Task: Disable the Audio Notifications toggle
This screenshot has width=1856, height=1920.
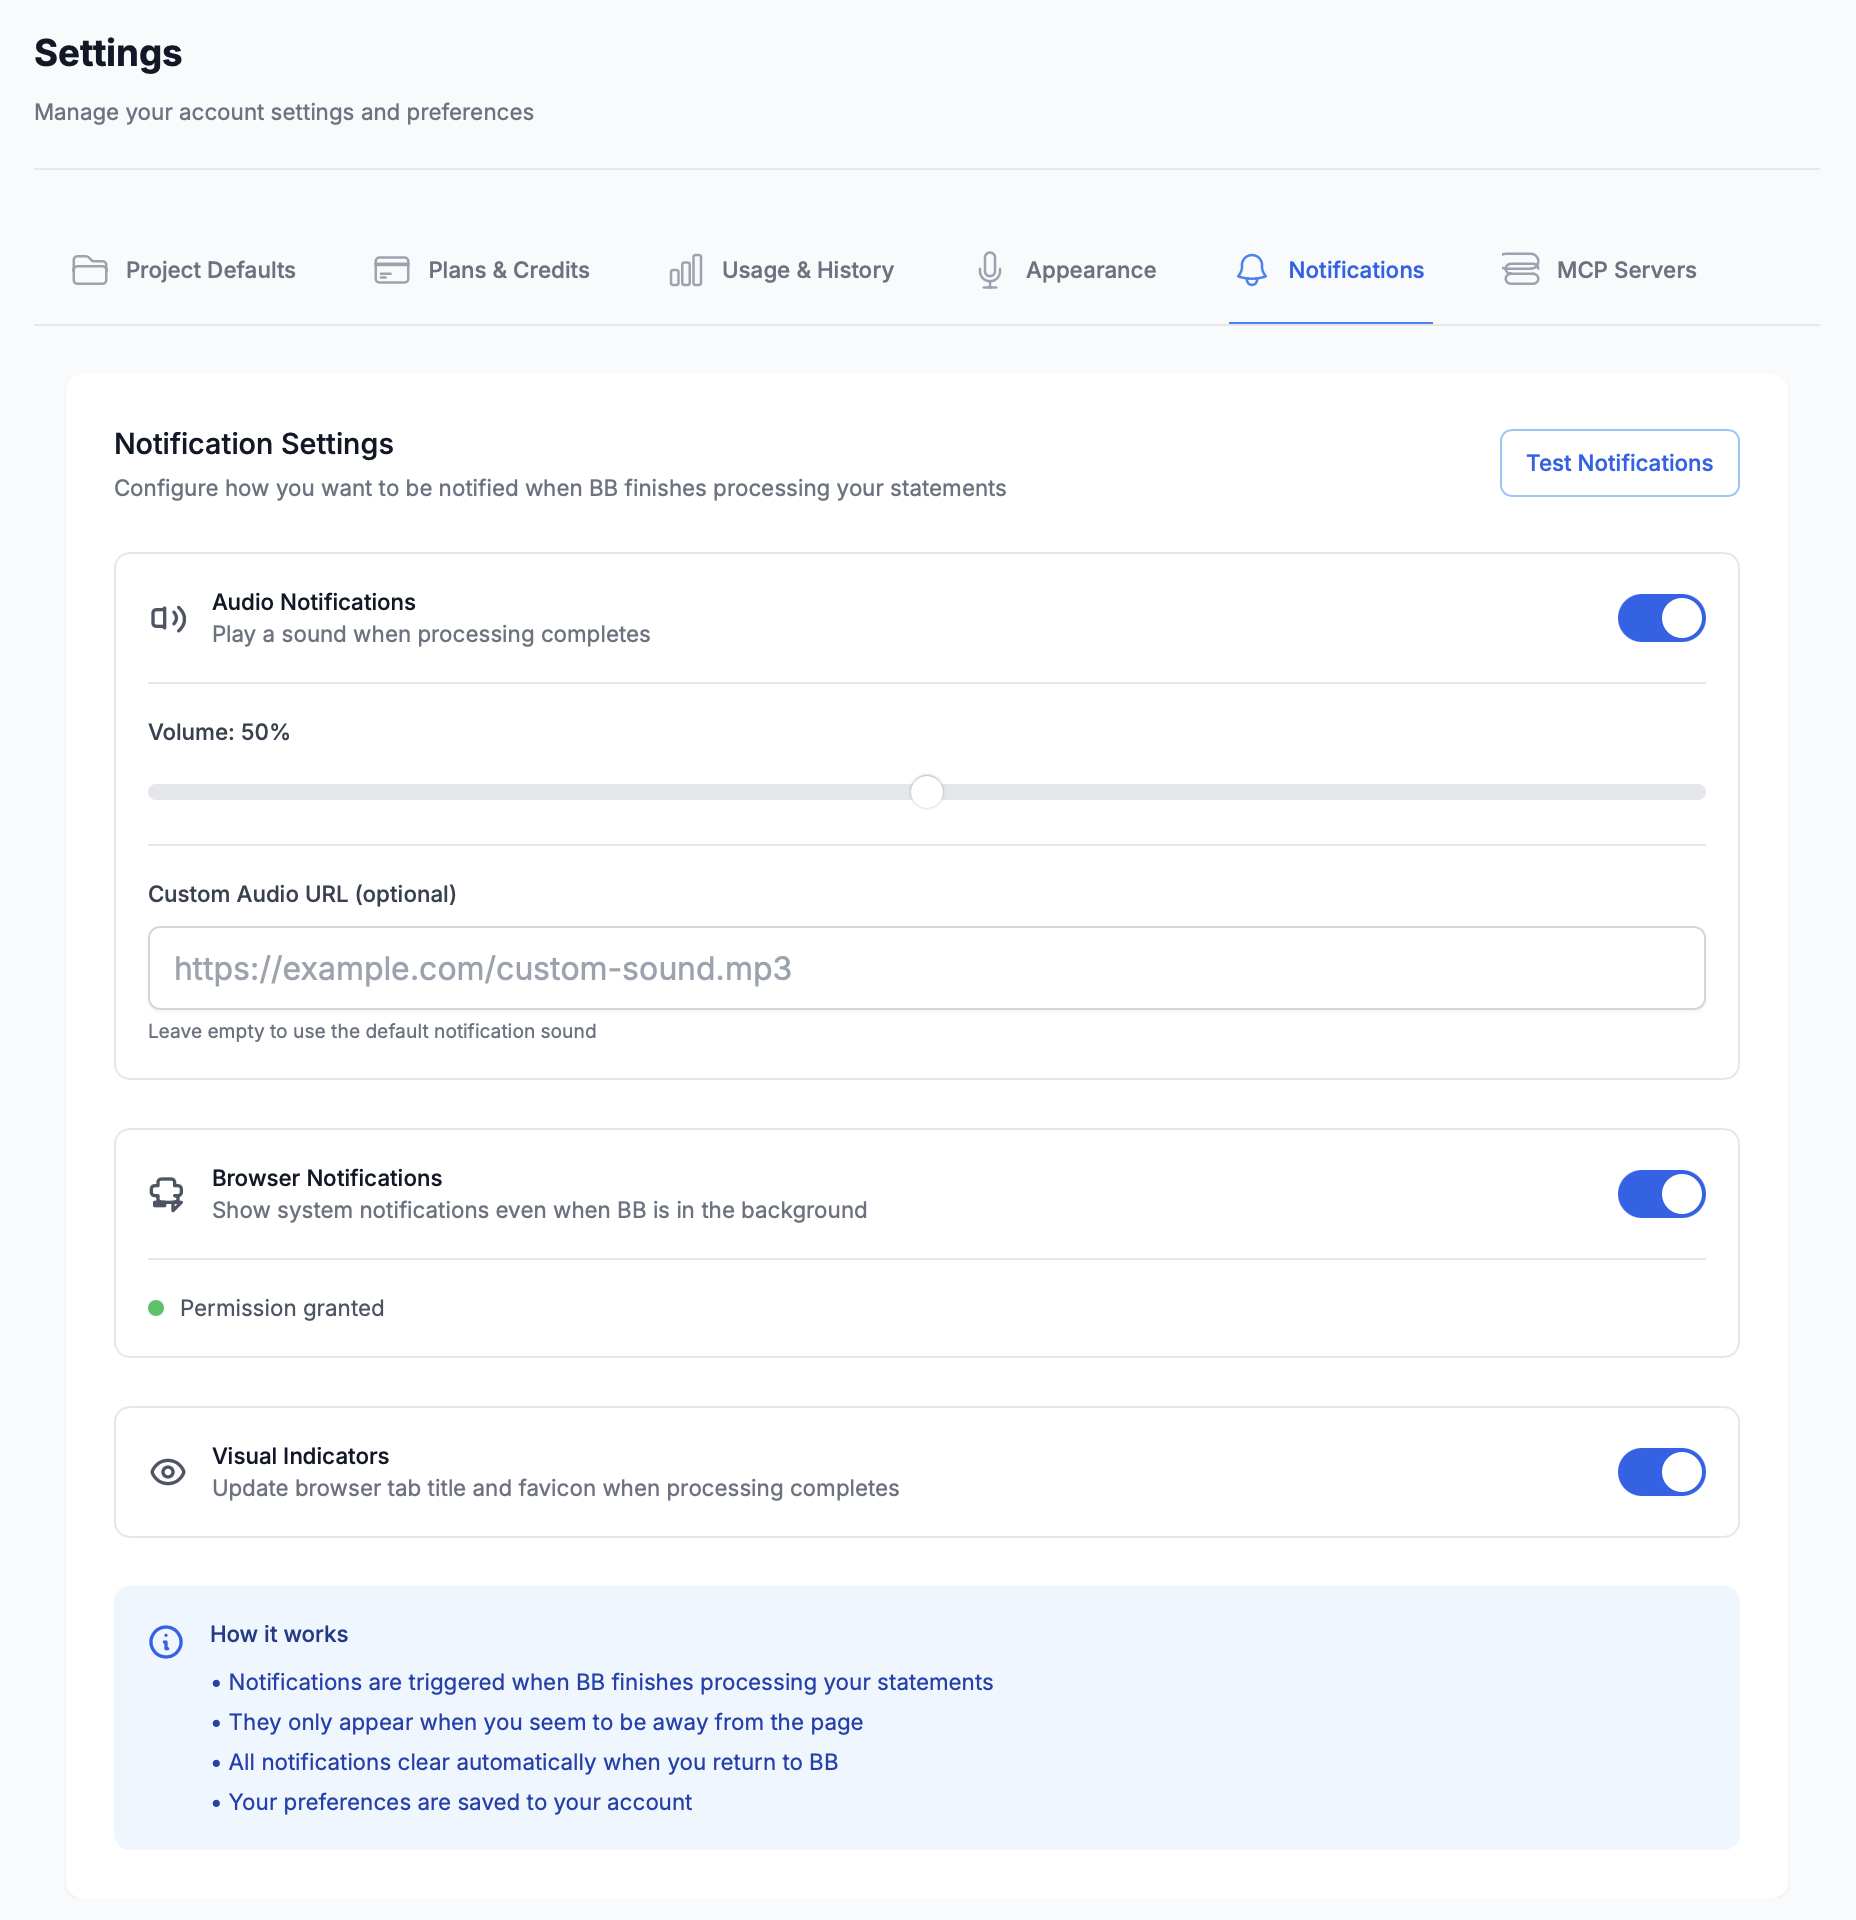Action: (1661, 618)
